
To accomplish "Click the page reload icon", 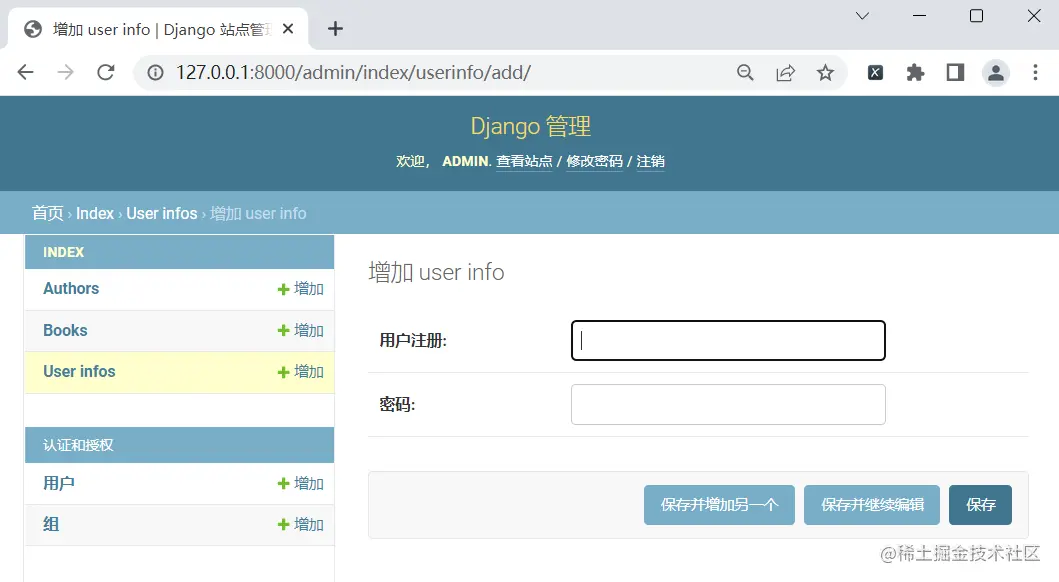I will click(x=106, y=72).
